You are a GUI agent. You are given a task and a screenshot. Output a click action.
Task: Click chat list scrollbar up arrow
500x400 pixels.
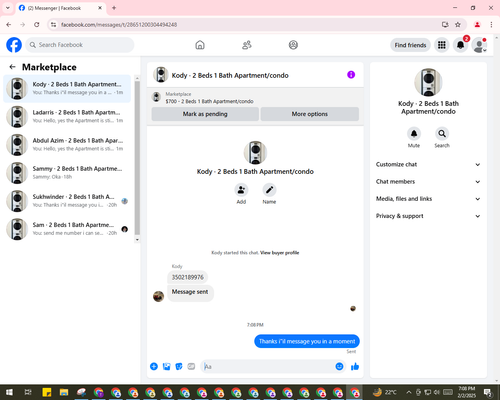pos(137,78)
